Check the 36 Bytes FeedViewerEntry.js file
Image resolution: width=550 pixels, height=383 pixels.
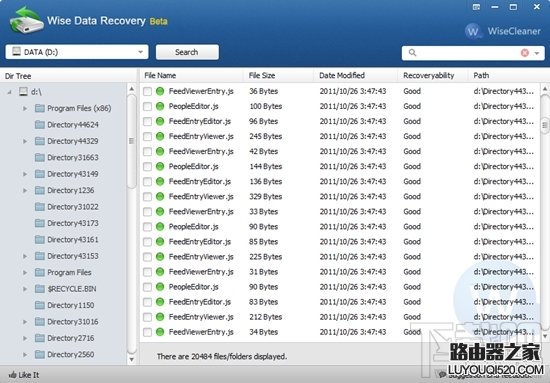(x=147, y=92)
